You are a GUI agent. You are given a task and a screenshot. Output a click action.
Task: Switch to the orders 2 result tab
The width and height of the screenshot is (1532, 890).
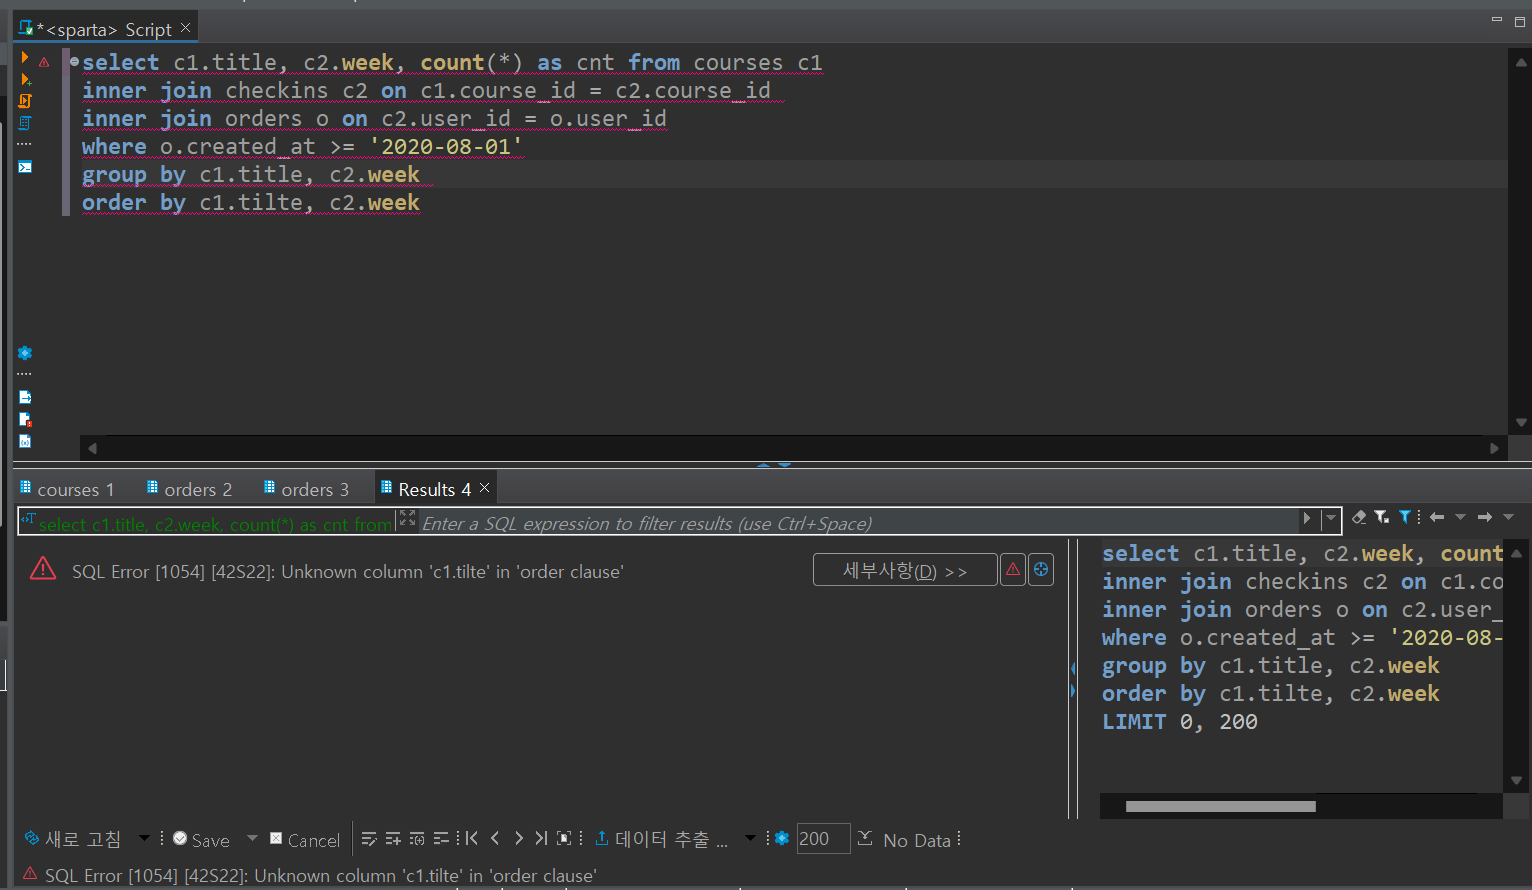click(189, 489)
